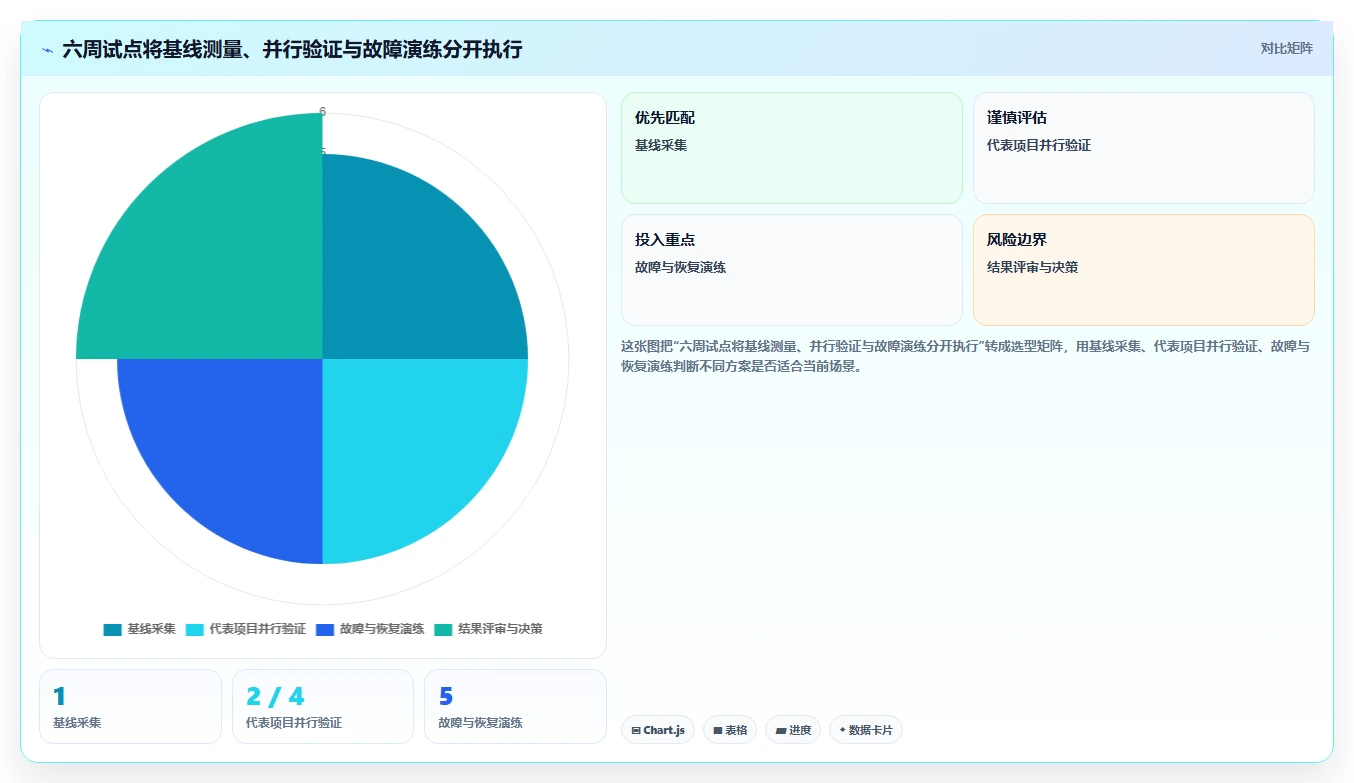Click the stat card showing 5
This screenshot has height=783, width=1354.
point(515,707)
